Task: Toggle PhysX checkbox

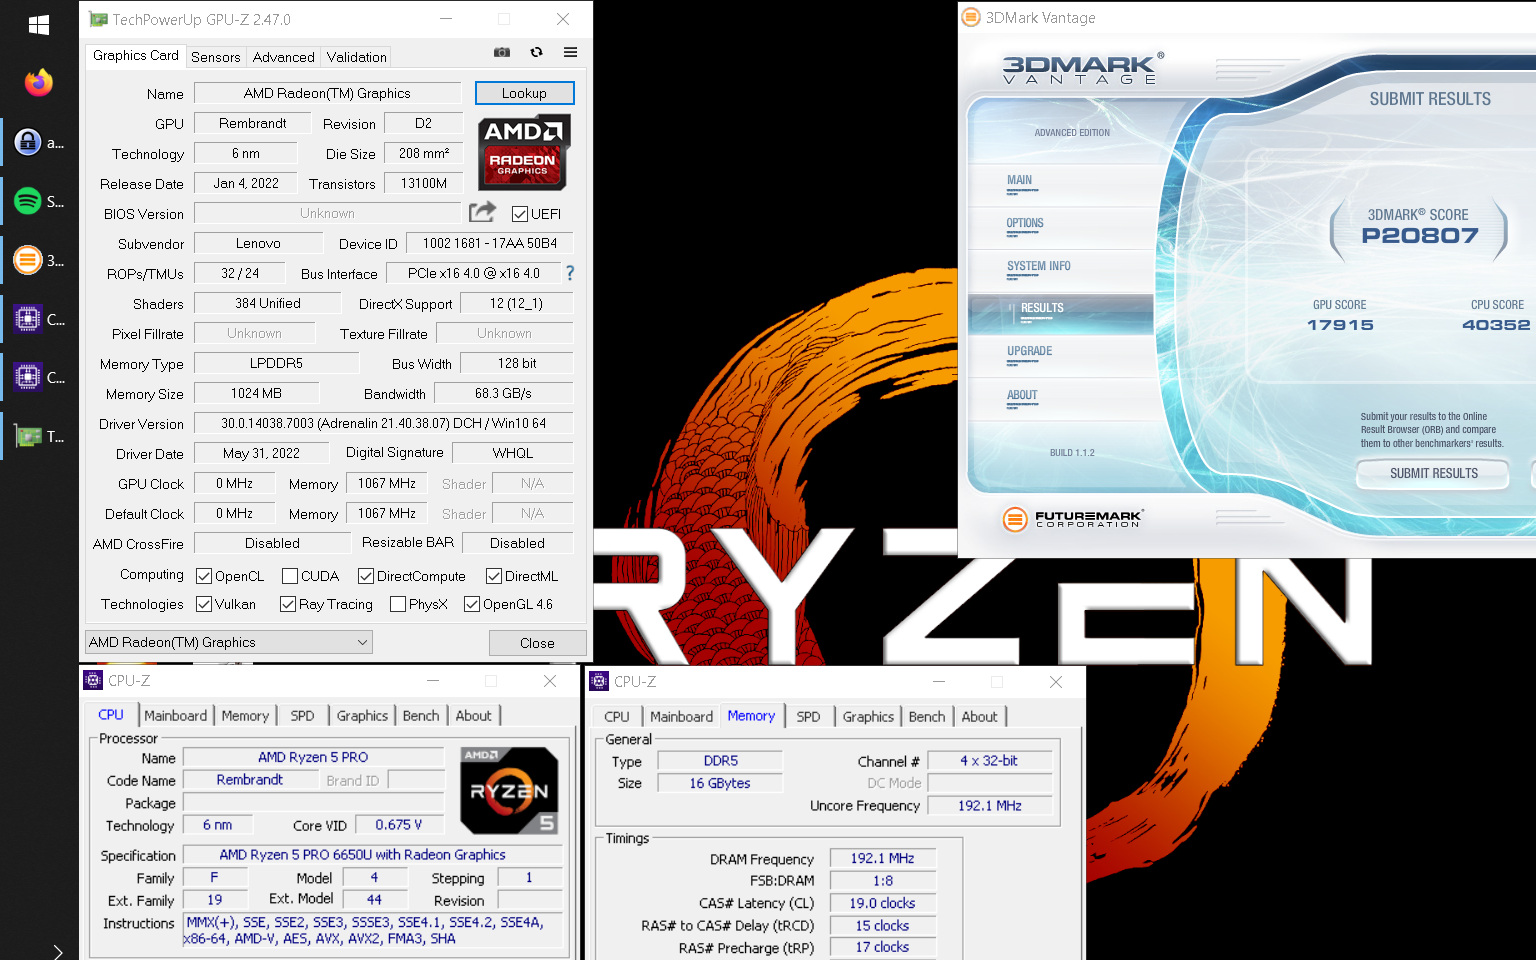Action: point(398,604)
